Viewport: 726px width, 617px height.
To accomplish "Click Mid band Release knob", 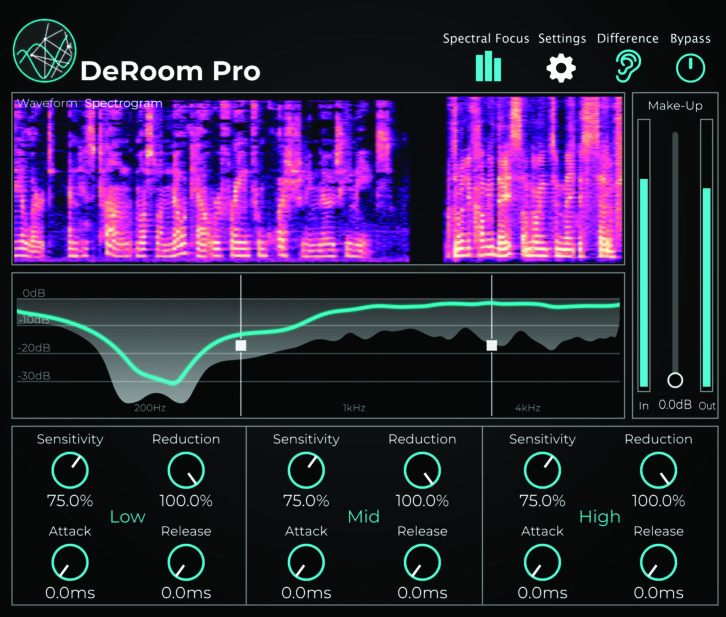I will click(422, 562).
